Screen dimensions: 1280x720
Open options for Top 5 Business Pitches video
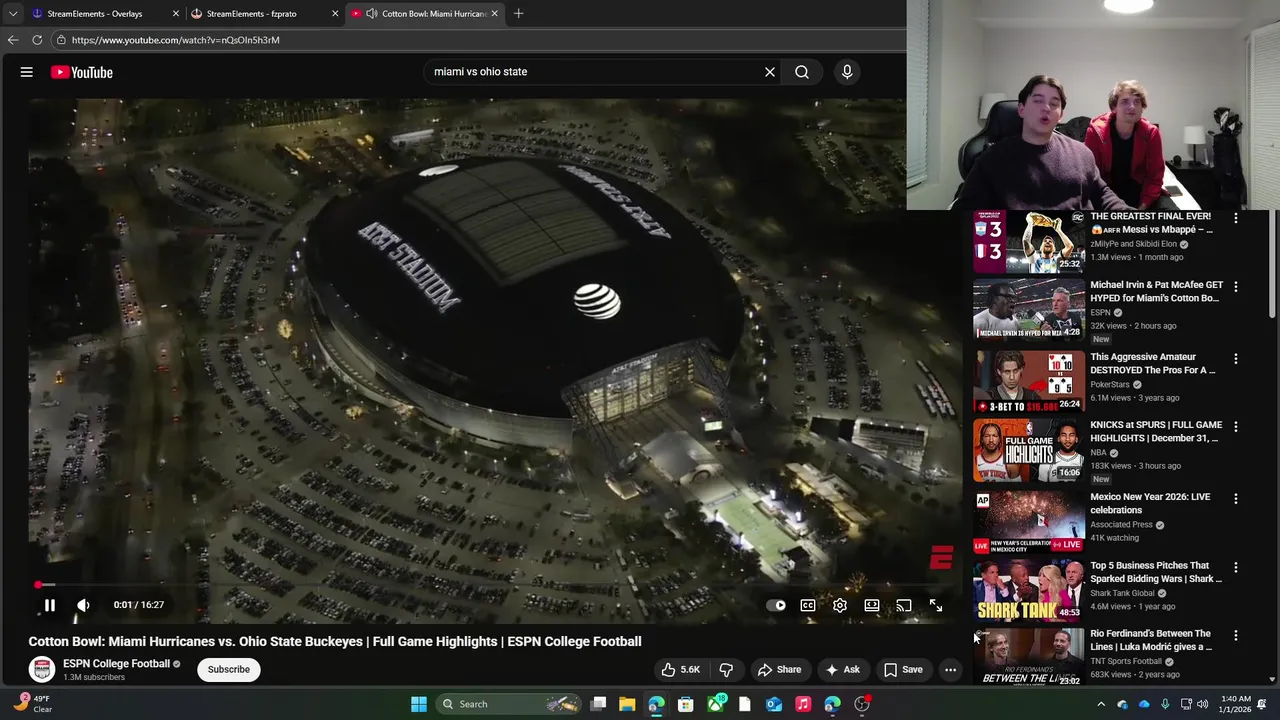1236,567
